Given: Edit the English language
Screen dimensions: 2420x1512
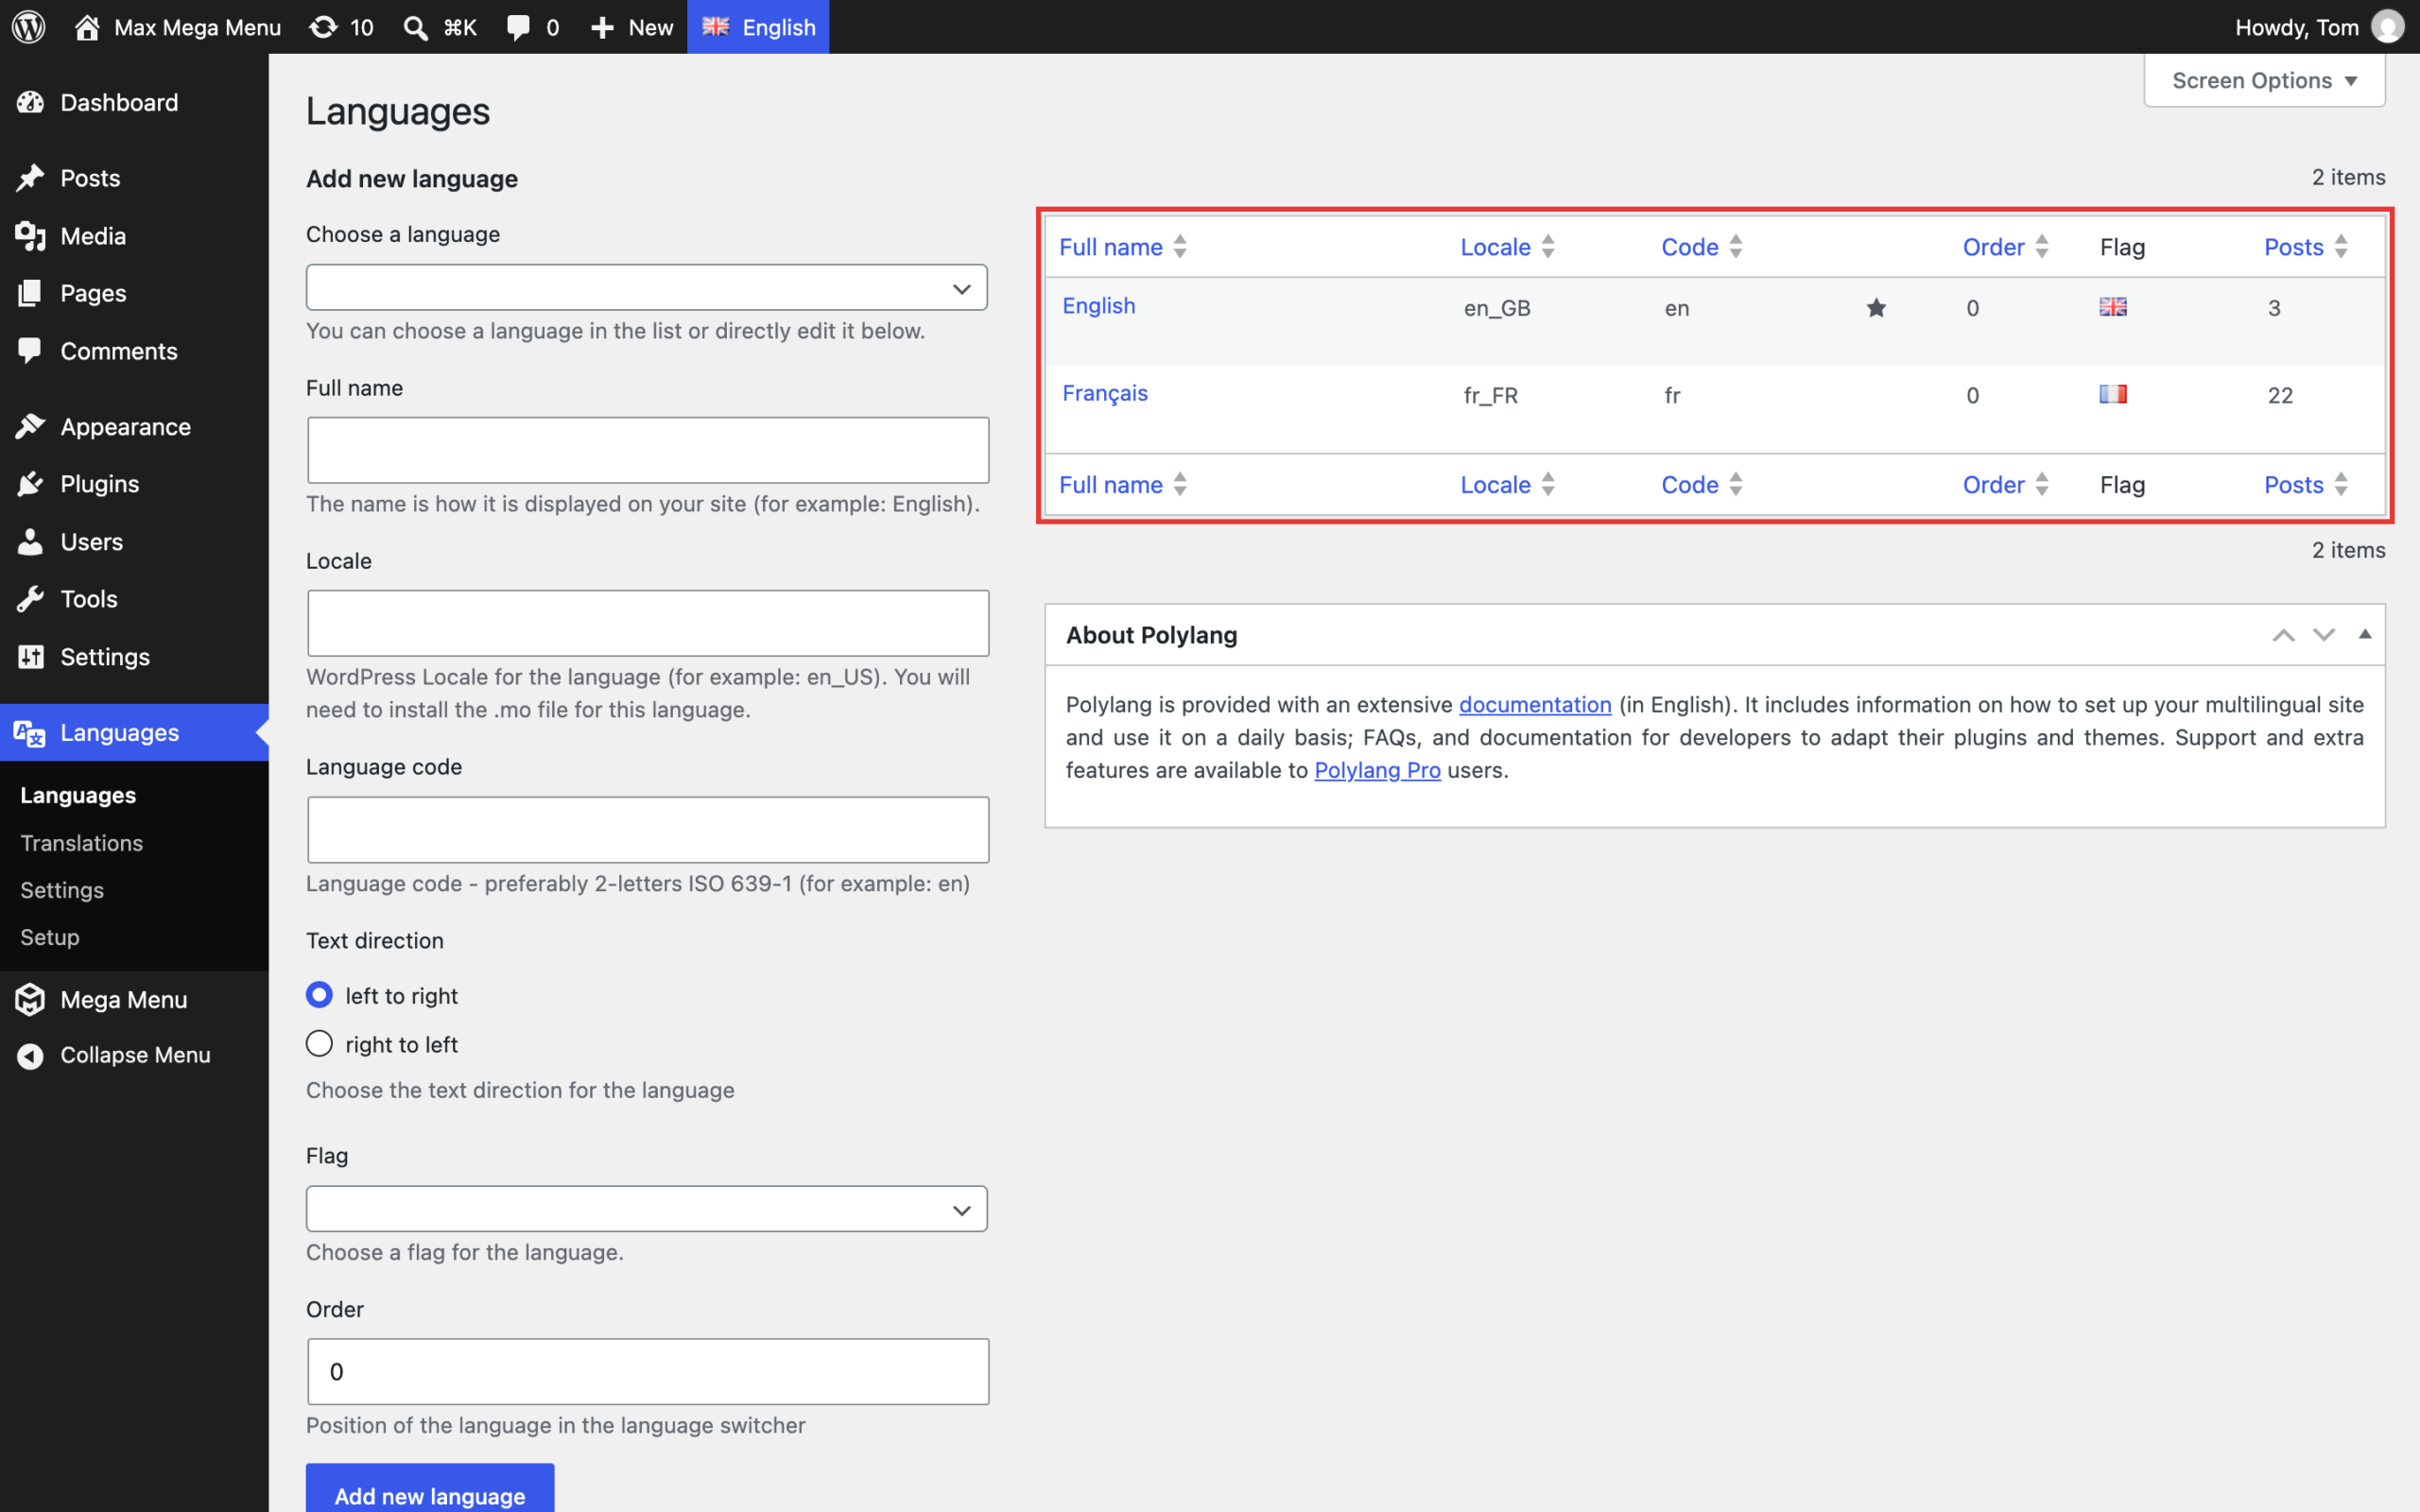Looking at the screenshot, I should pyautogui.click(x=1099, y=306).
